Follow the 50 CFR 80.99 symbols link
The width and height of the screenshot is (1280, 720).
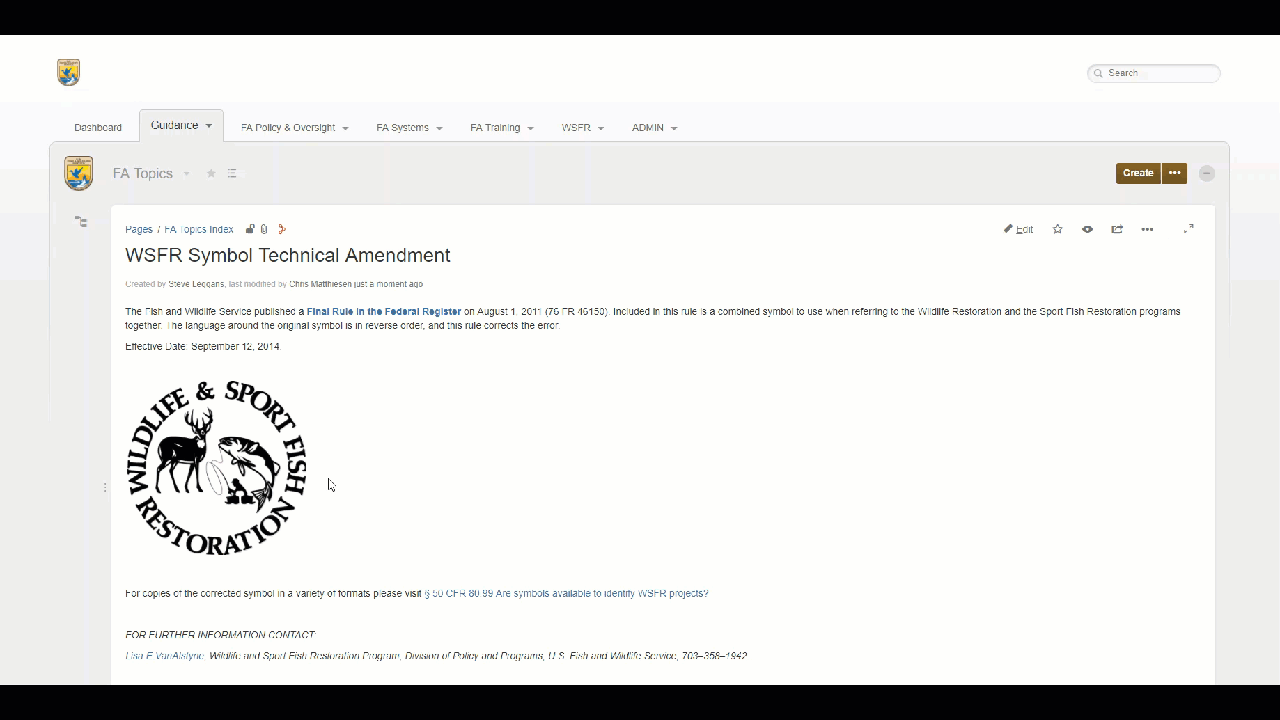(566, 594)
